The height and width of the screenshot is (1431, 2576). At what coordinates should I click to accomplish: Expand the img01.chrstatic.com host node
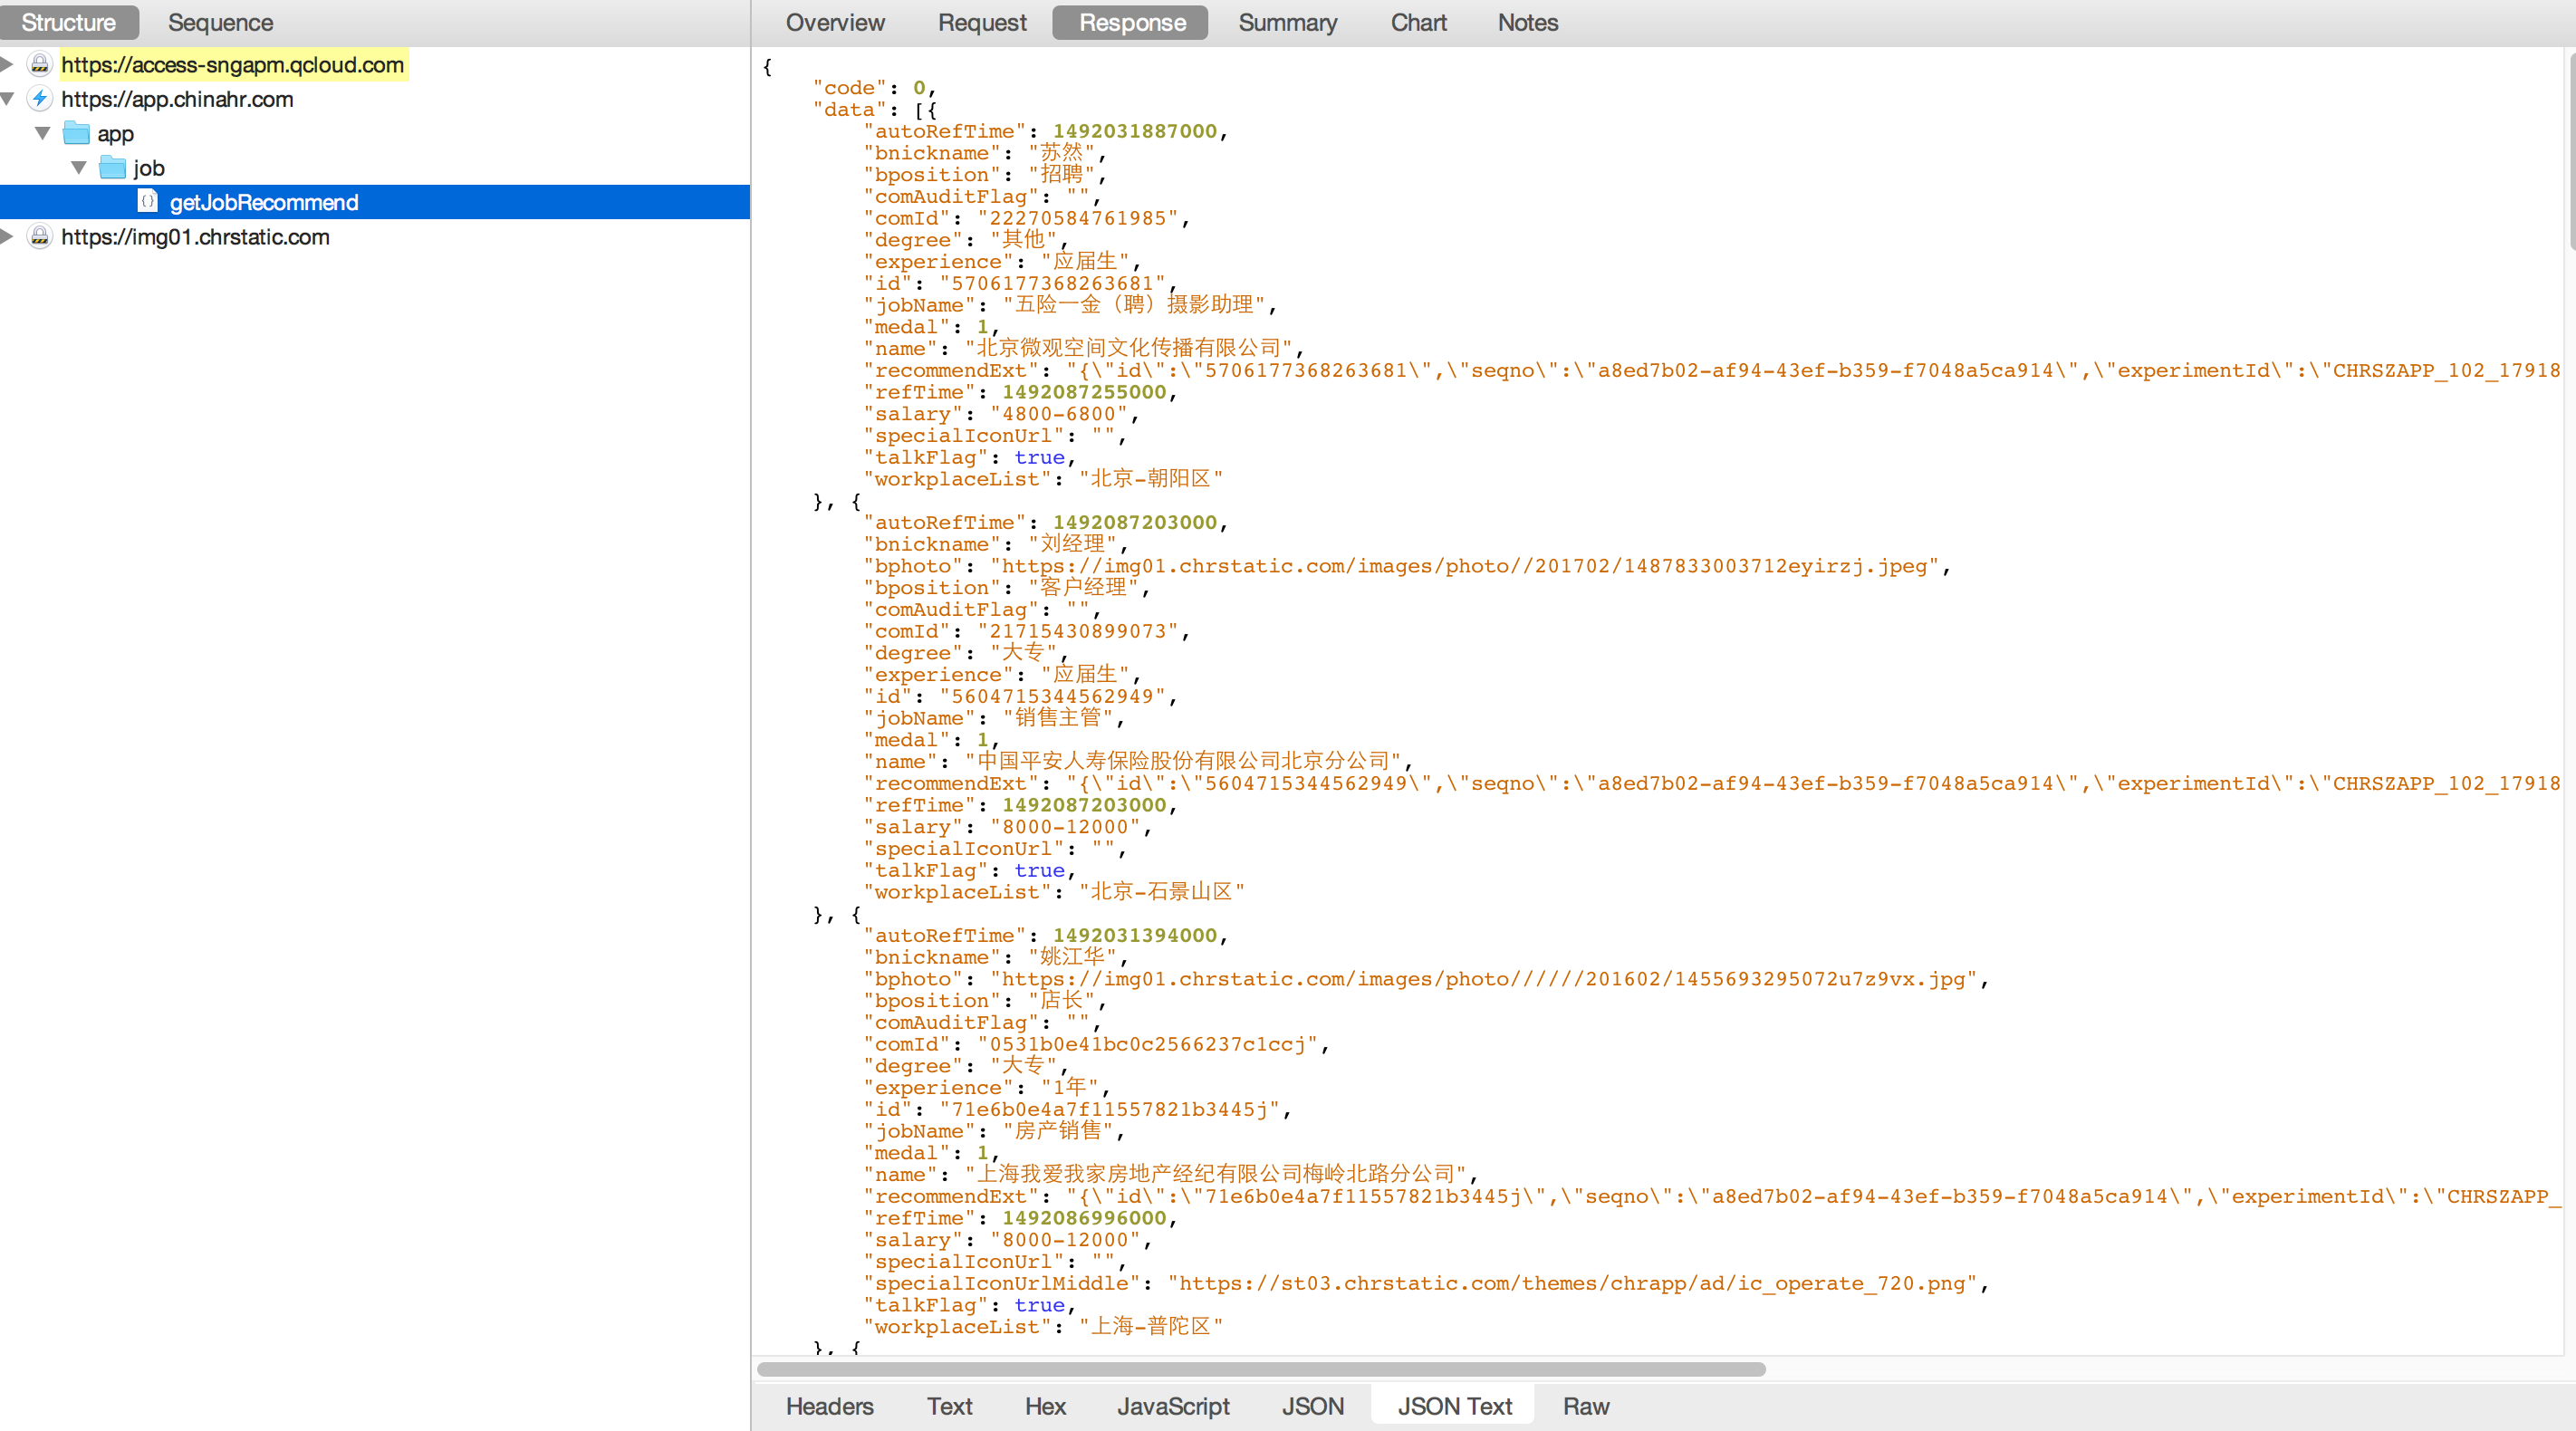coord(8,237)
